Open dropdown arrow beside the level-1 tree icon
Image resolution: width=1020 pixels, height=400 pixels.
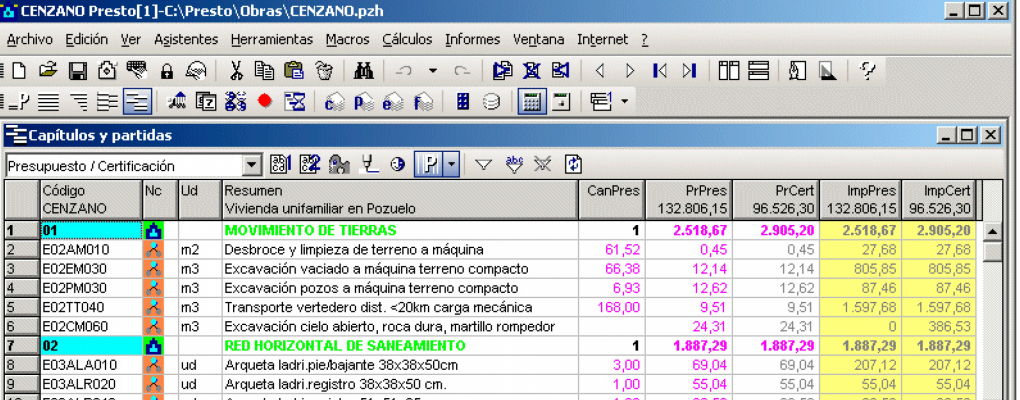pos(625,101)
